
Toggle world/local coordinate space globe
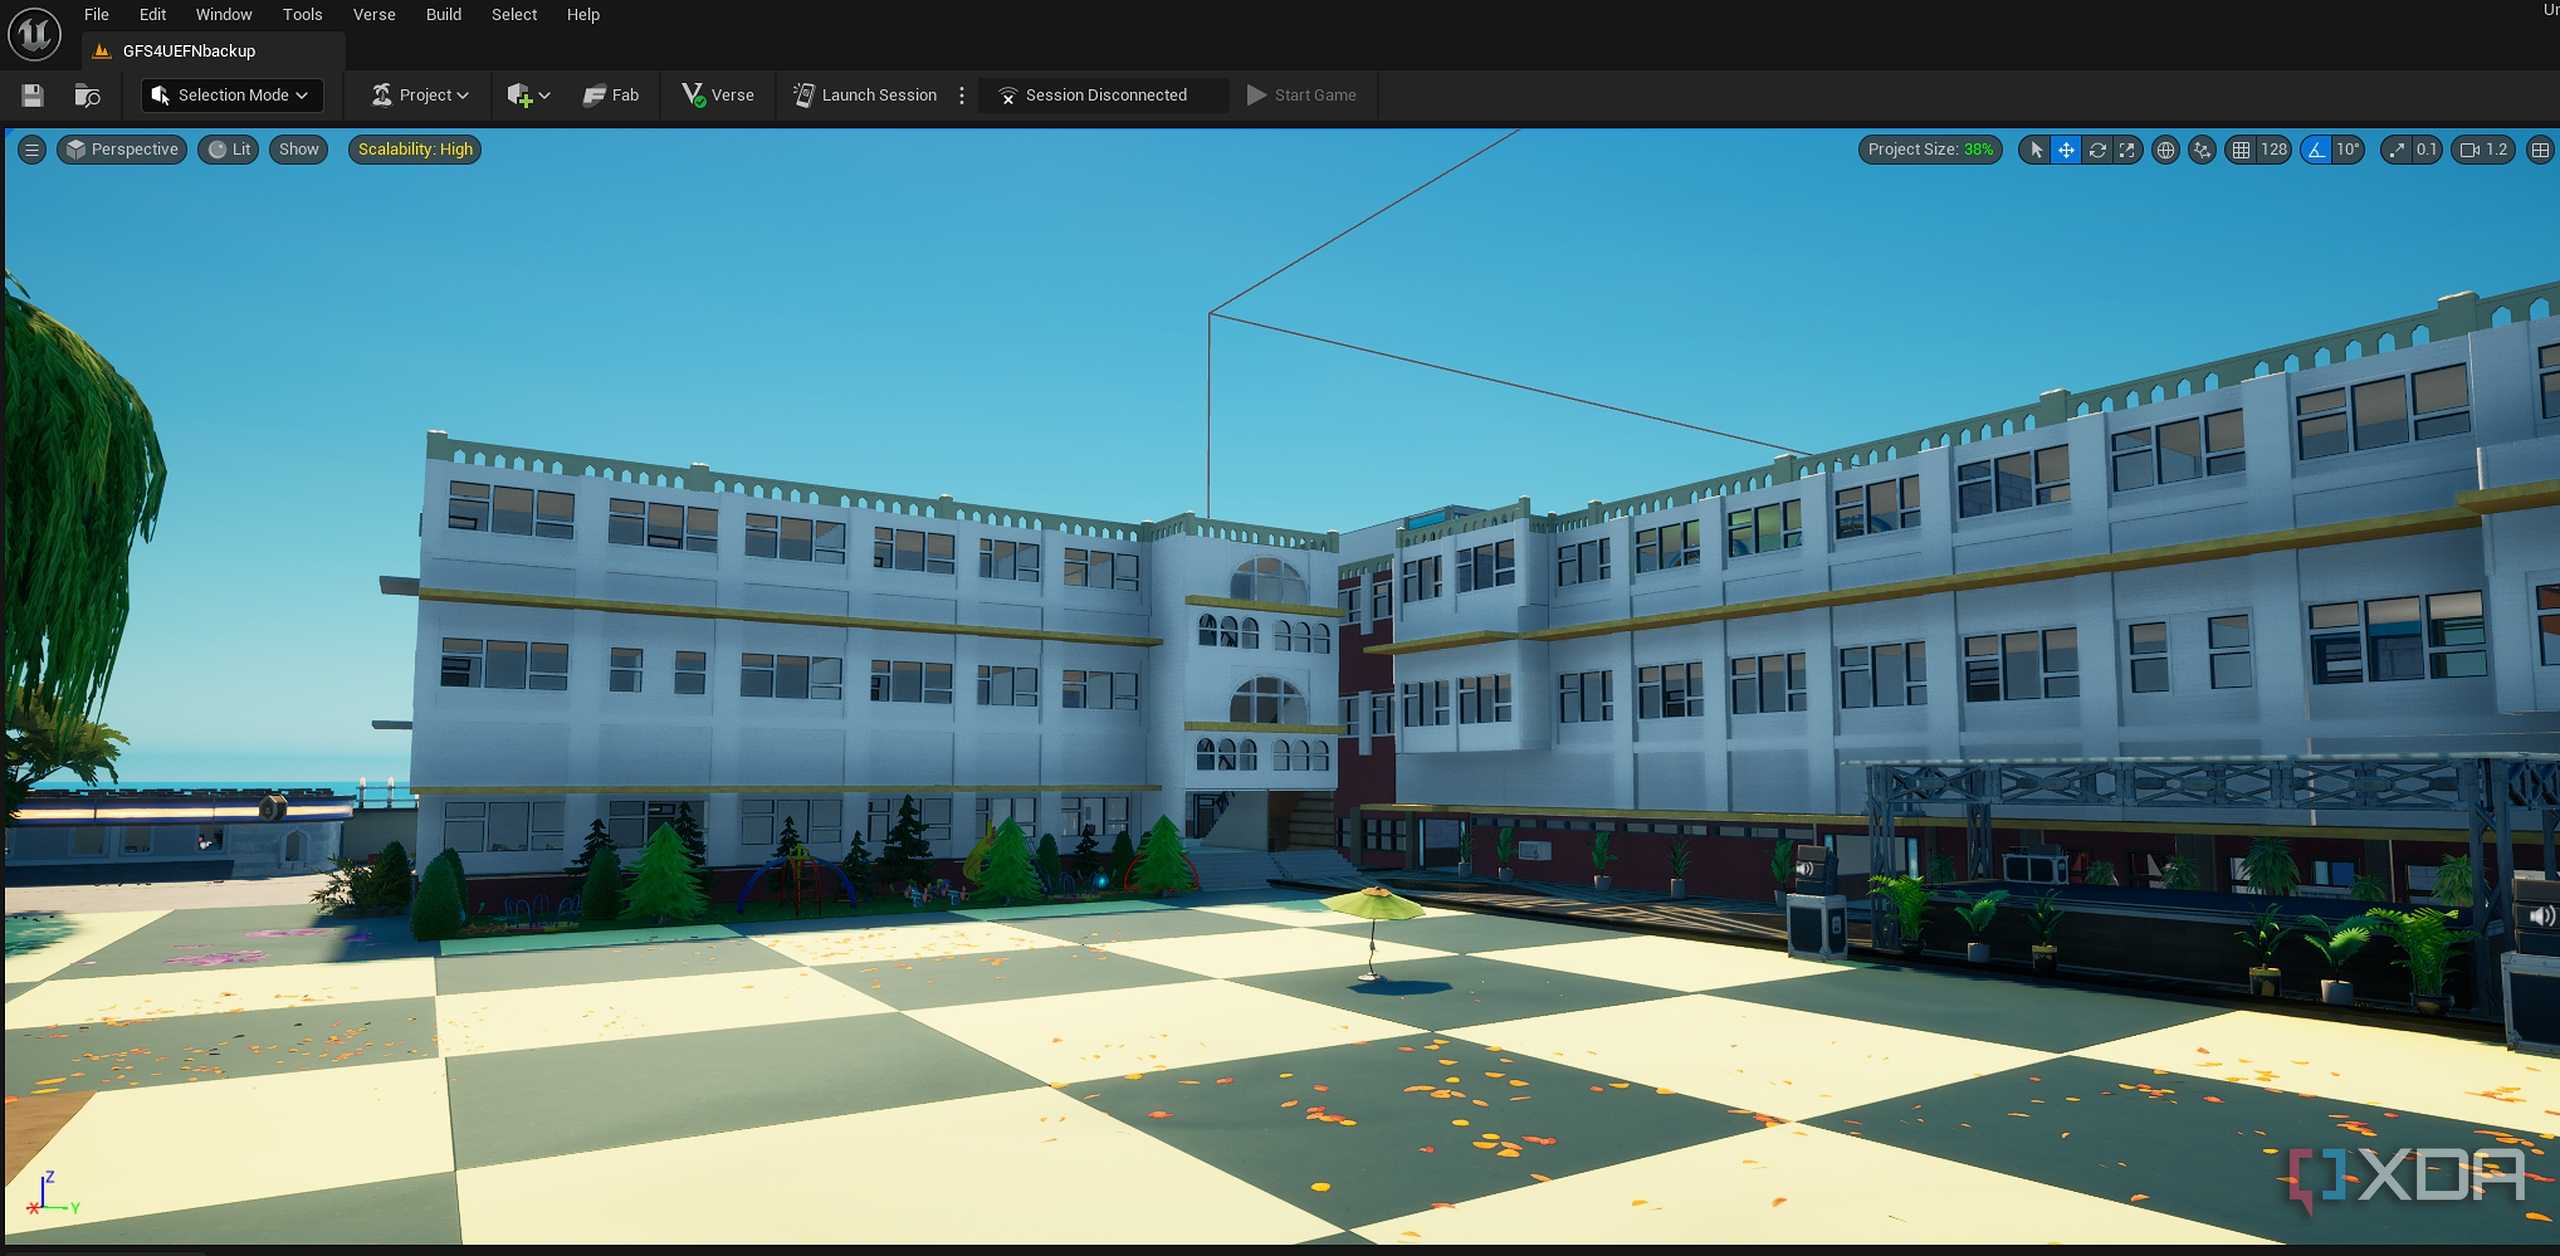2166,150
